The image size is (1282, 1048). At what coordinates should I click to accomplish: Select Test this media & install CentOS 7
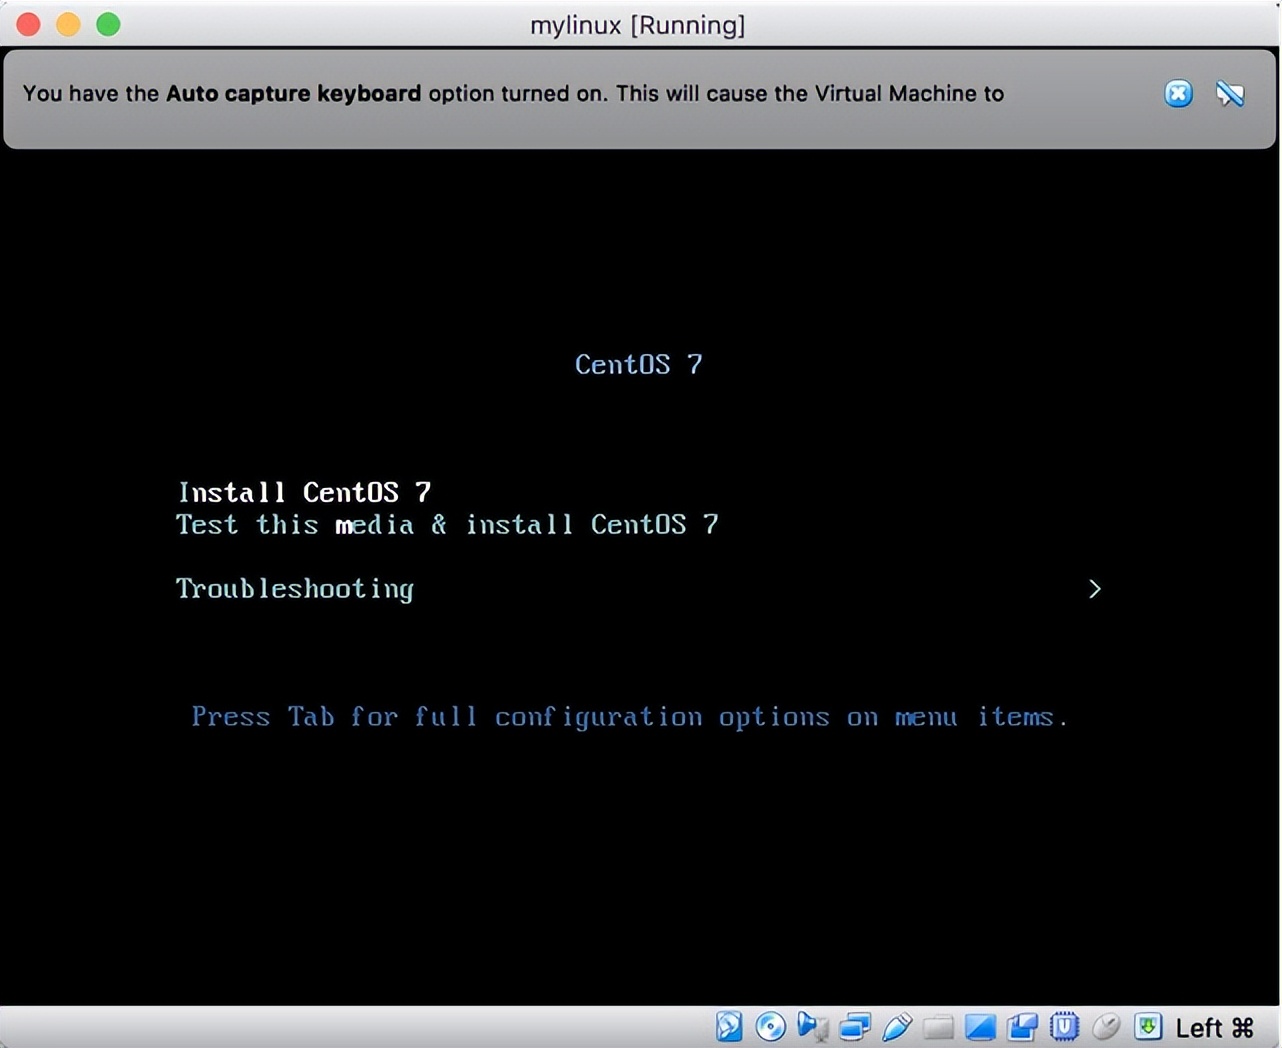click(x=447, y=524)
